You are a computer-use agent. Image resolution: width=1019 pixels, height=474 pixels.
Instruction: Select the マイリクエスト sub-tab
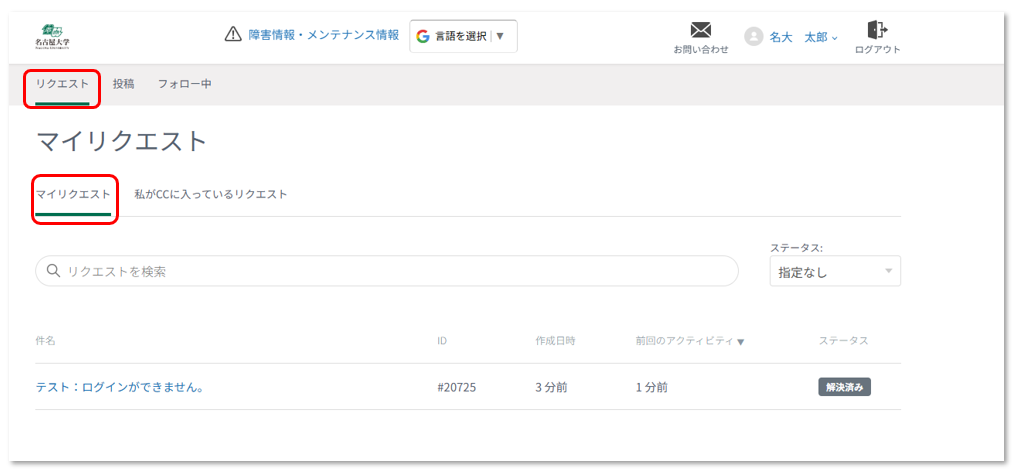pyautogui.click(x=73, y=194)
